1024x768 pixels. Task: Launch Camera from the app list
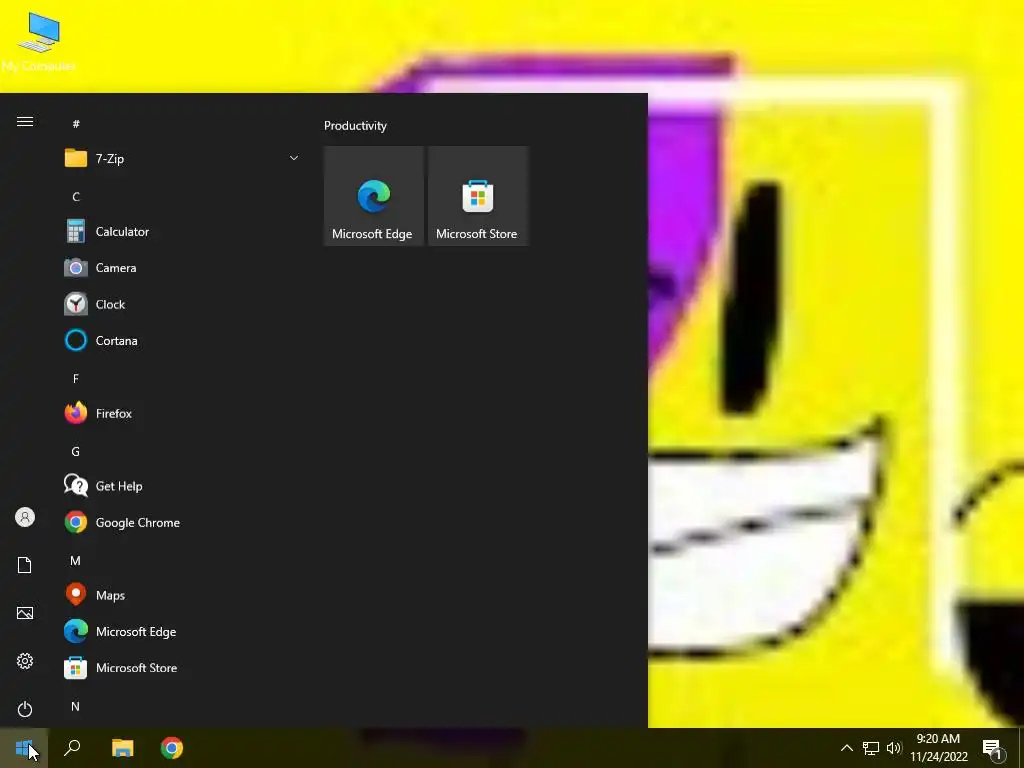pyautogui.click(x=182, y=268)
